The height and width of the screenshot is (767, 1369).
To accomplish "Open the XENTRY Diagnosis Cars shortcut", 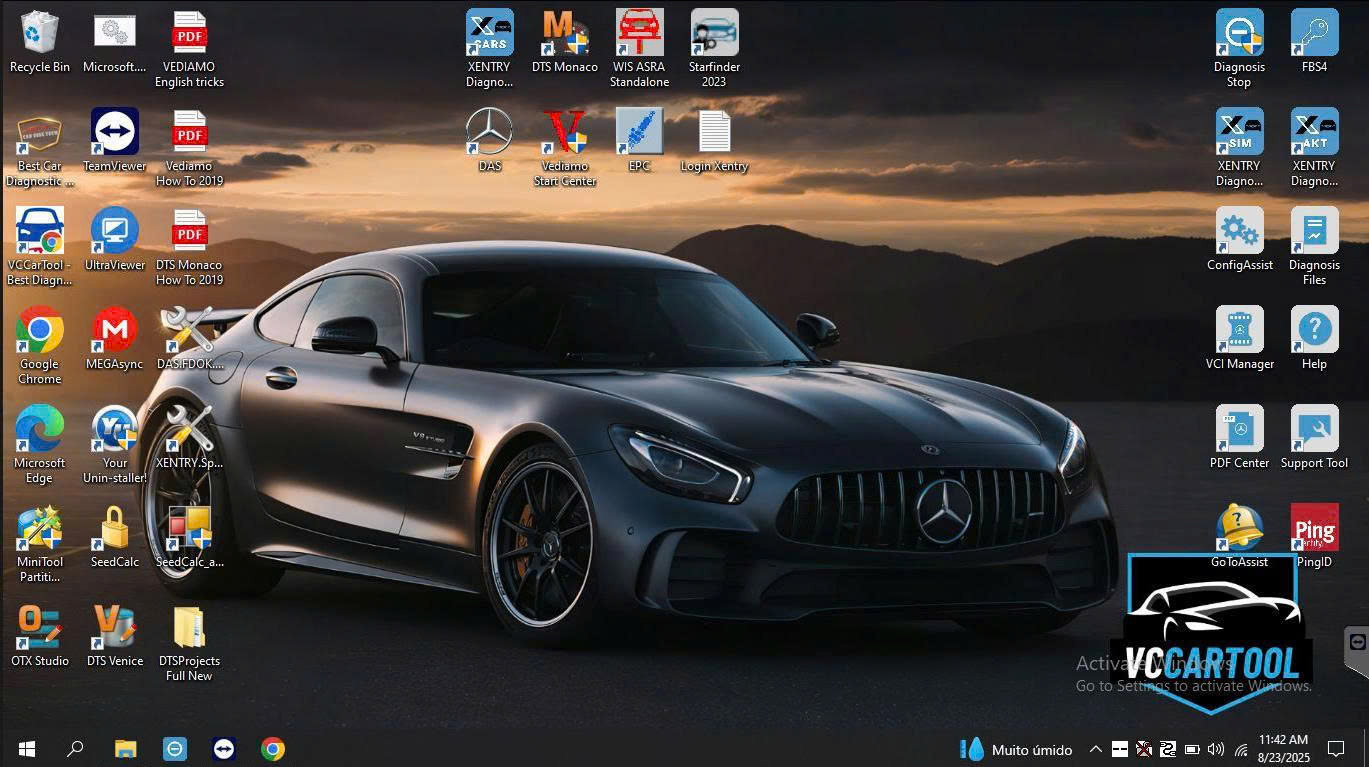I will 489,34.
